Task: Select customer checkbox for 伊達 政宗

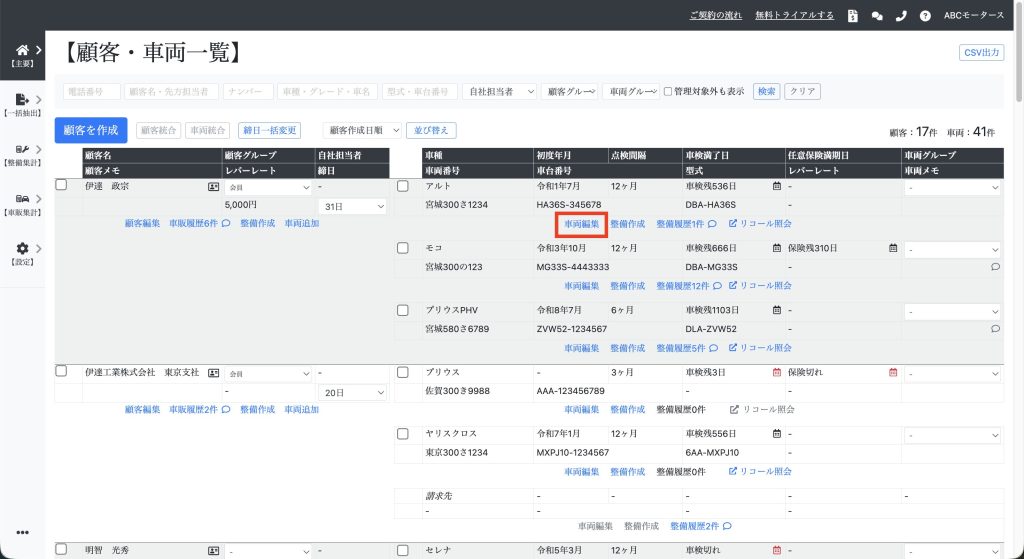Action: coord(61,185)
